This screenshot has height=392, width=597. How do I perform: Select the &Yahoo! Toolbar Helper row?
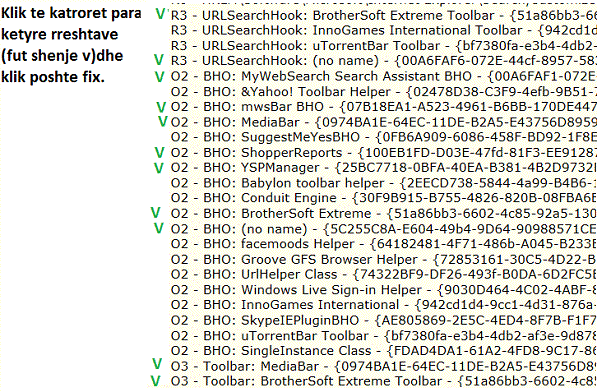[x=384, y=92]
